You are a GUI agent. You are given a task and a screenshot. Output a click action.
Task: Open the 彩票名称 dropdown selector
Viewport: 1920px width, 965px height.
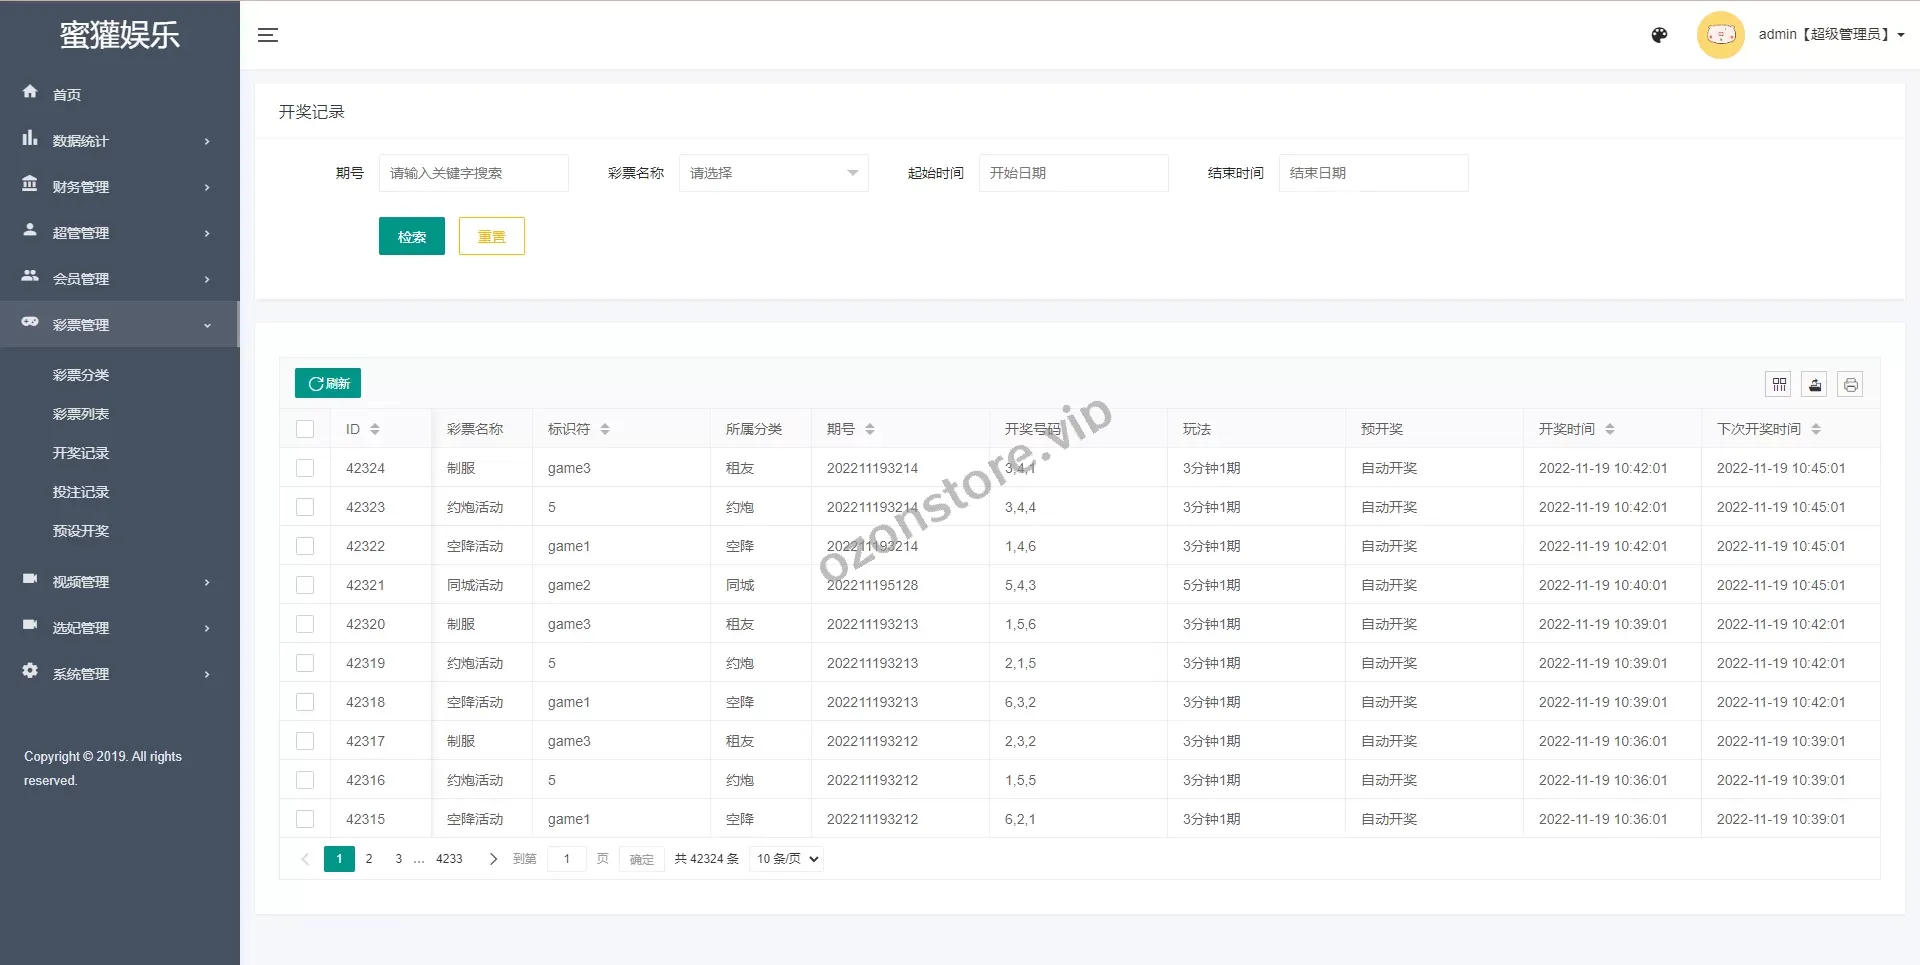coord(773,173)
